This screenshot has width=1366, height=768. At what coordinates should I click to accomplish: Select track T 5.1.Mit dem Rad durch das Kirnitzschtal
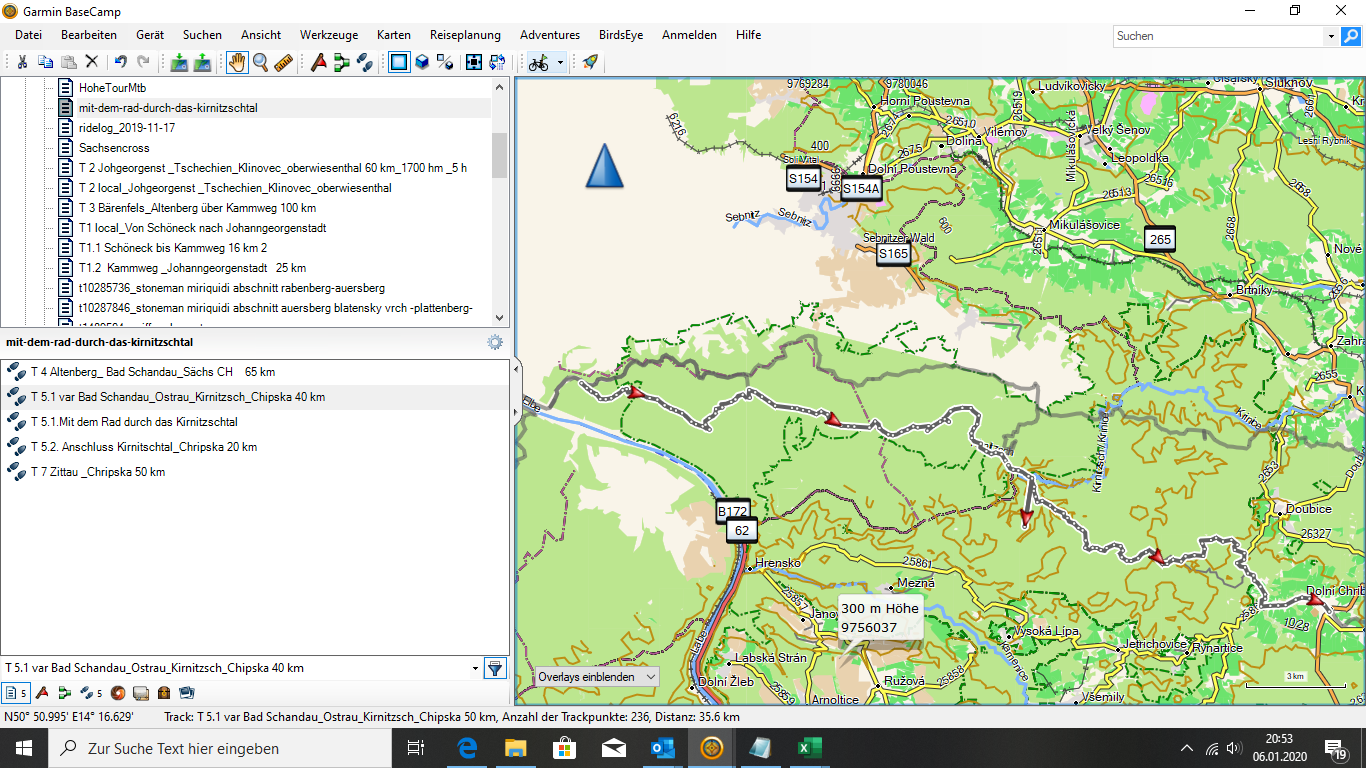point(255,422)
